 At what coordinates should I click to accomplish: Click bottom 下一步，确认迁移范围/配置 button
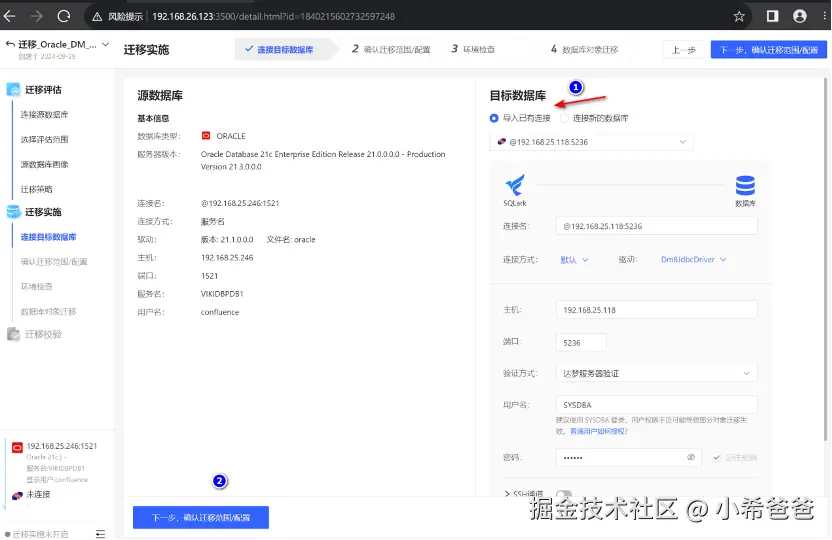click(201, 517)
